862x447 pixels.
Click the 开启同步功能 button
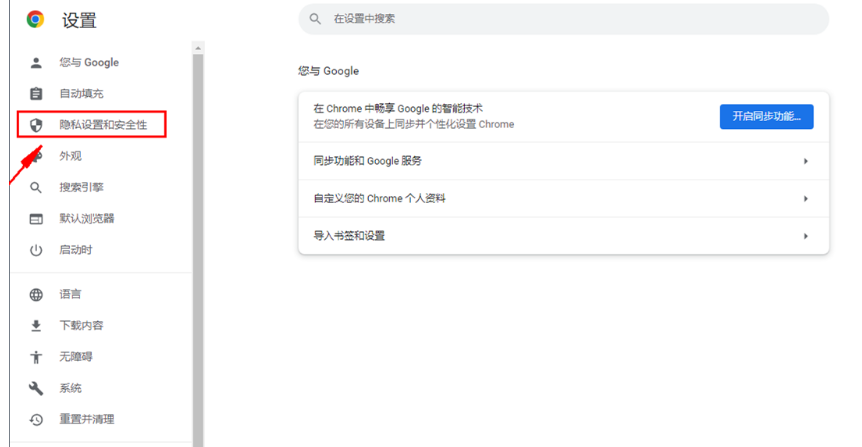point(766,117)
